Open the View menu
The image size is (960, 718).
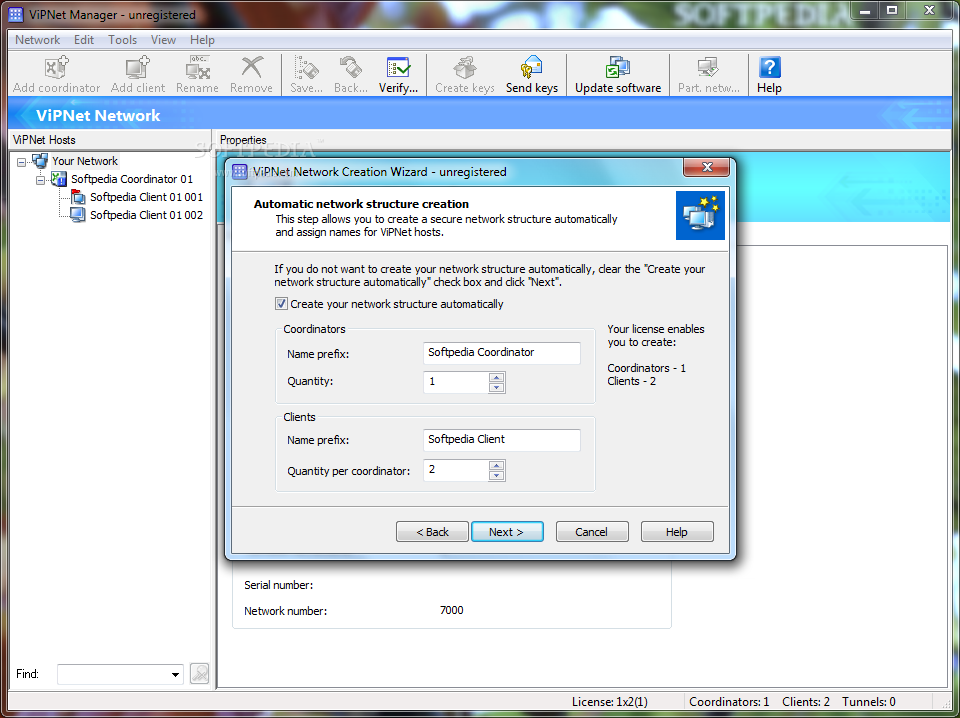[x=163, y=40]
